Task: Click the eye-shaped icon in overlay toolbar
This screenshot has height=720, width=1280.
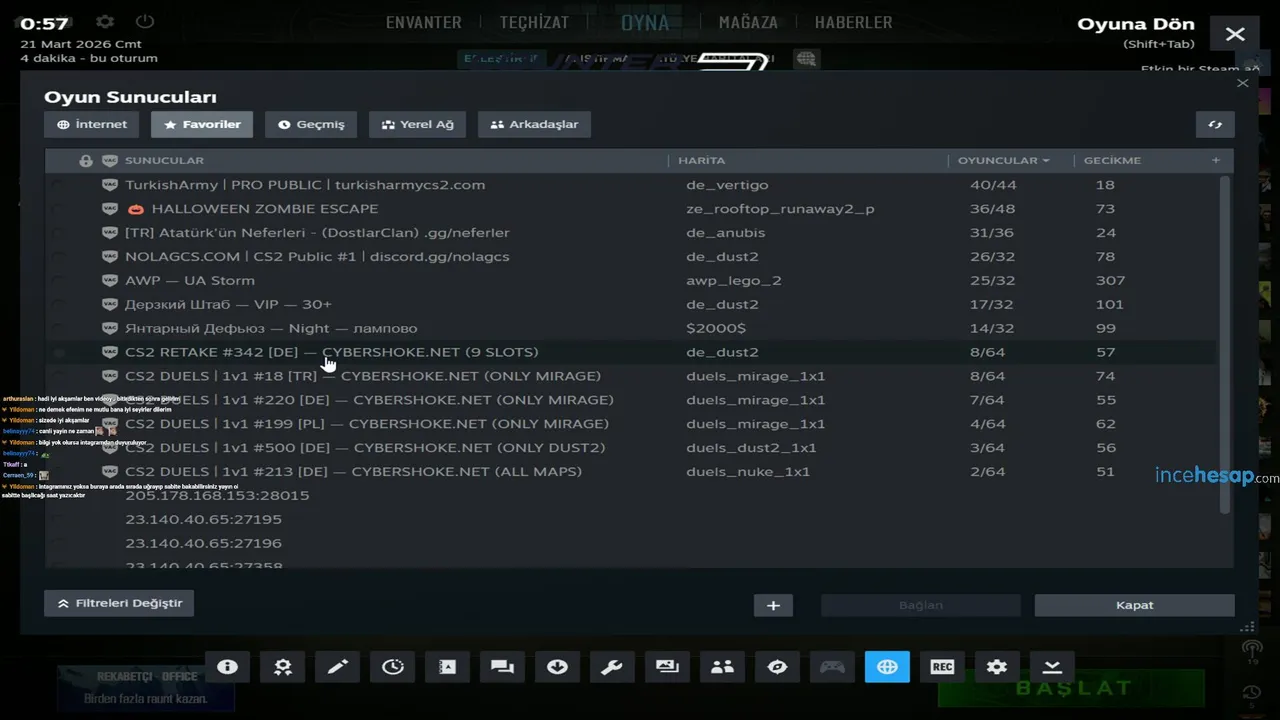Action: (x=777, y=667)
